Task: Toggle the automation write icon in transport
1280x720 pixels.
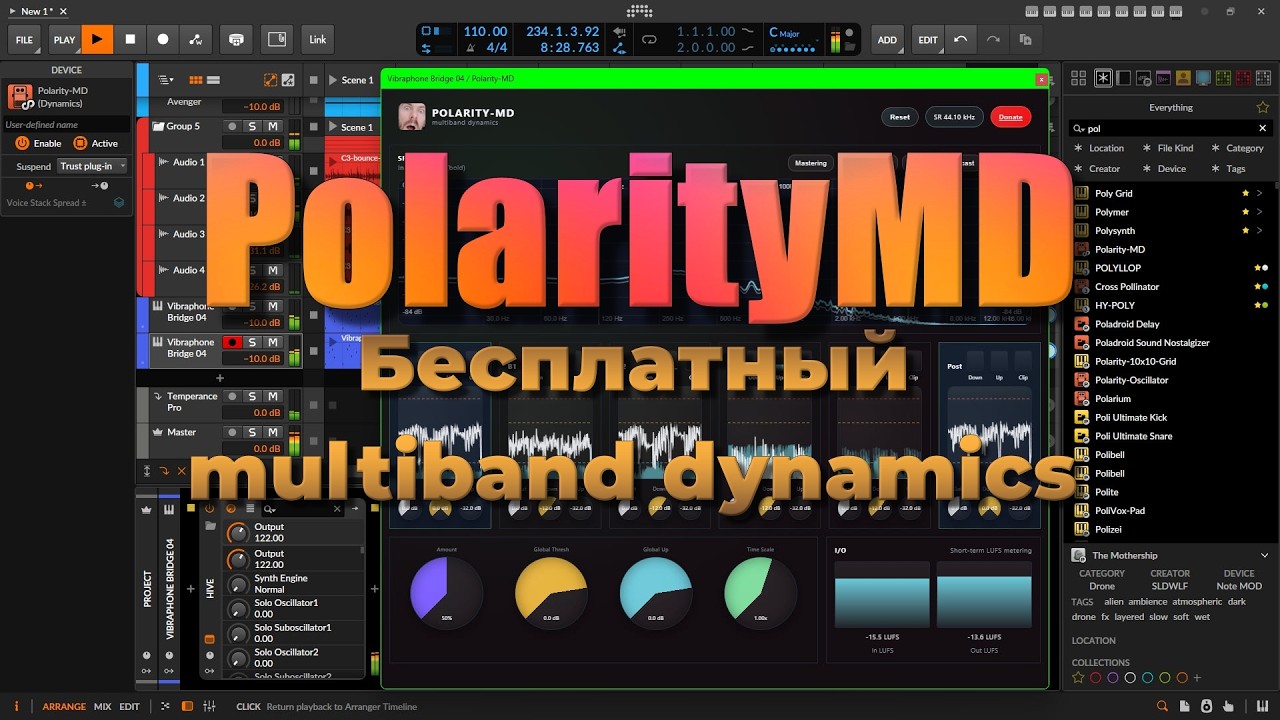Action: click(x=195, y=40)
